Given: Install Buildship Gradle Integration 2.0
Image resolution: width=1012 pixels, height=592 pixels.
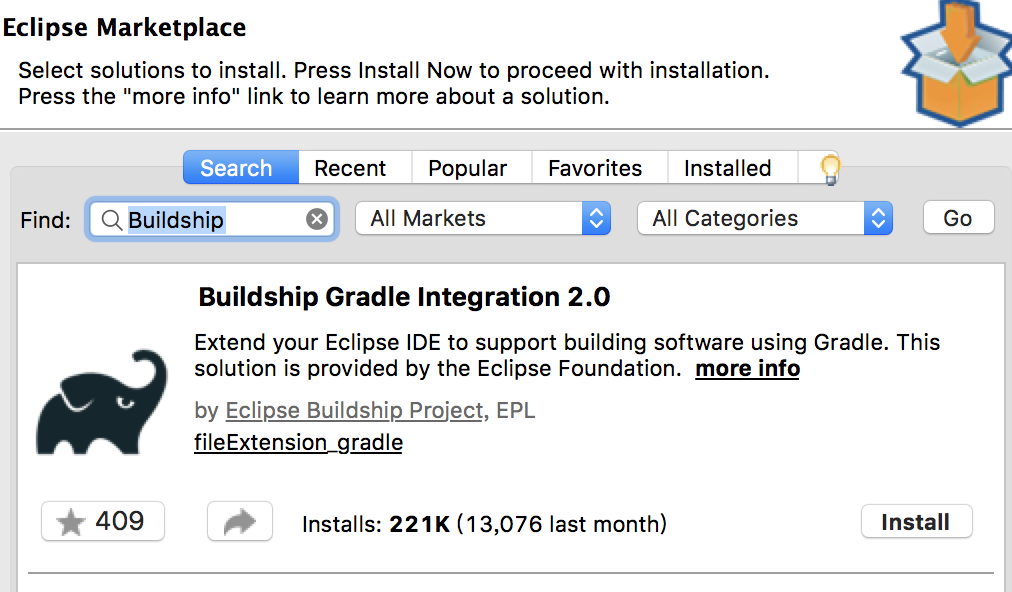Looking at the screenshot, I should coord(916,522).
